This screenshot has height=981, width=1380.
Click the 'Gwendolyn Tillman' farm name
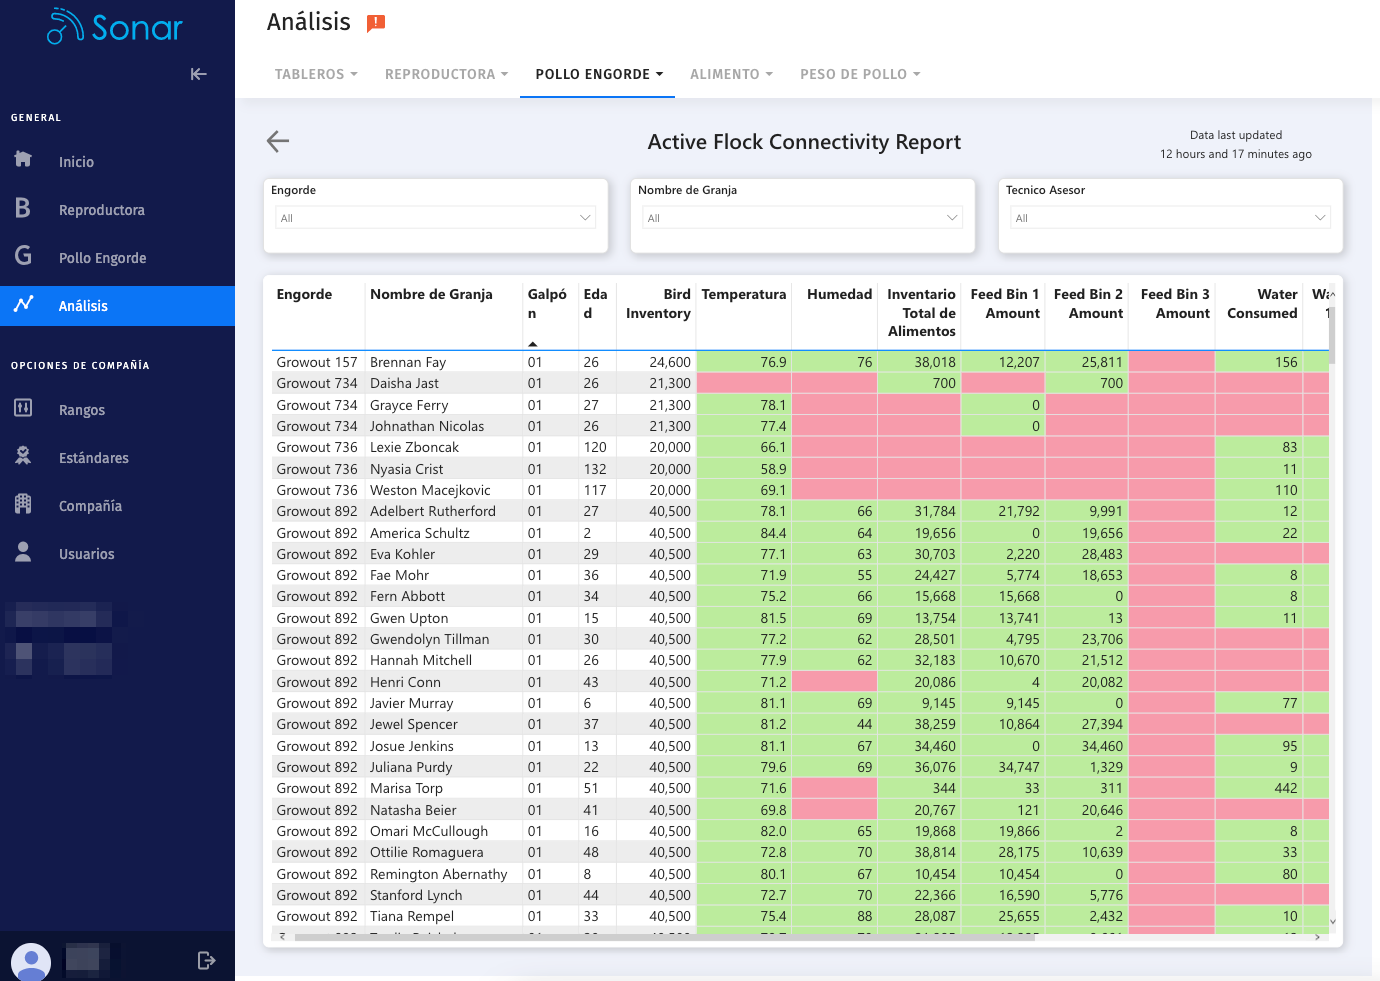(429, 639)
